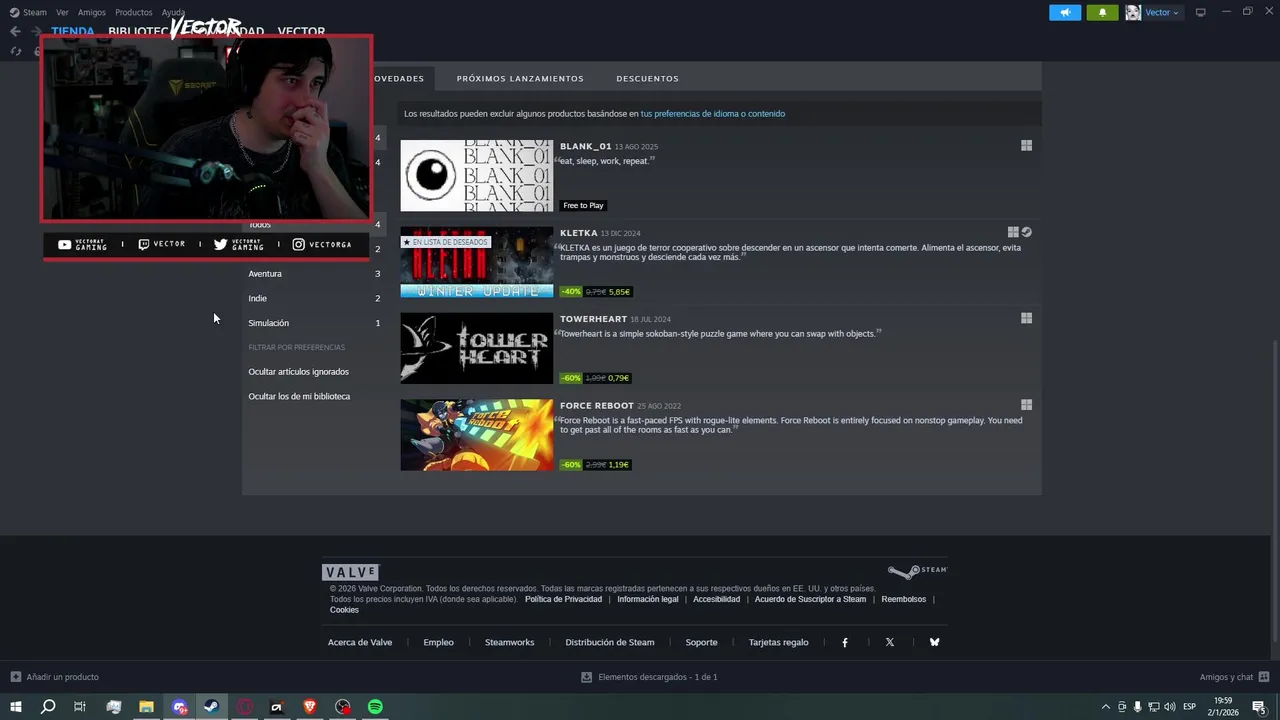Open the Próximos Lanzamientos tab
1280x720 pixels.
pyautogui.click(x=520, y=78)
